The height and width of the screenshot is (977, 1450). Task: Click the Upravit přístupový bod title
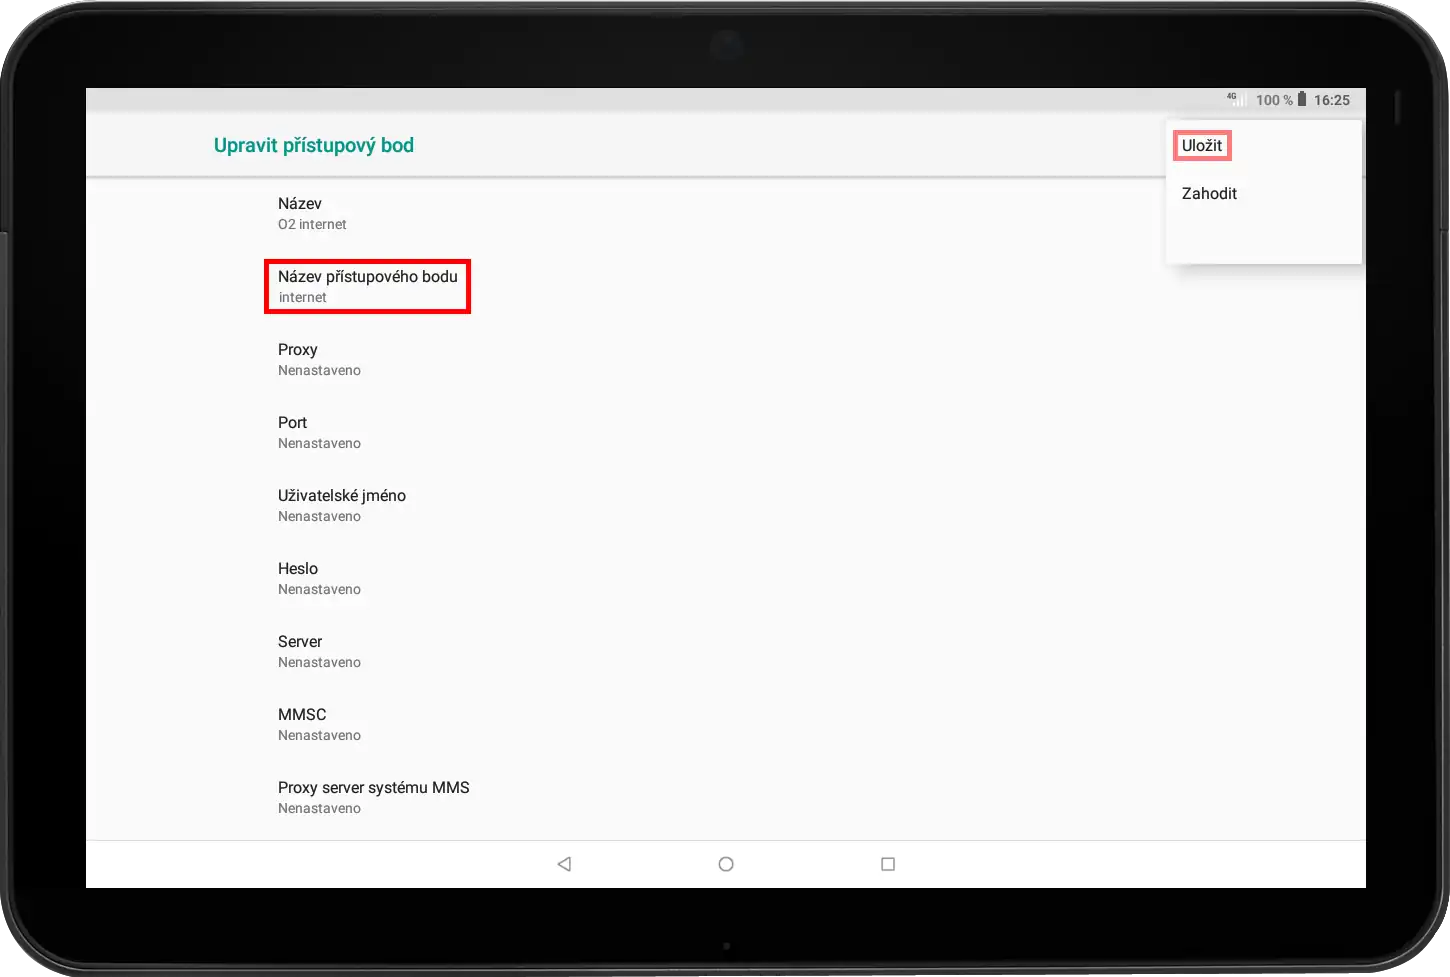click(314, 146)
